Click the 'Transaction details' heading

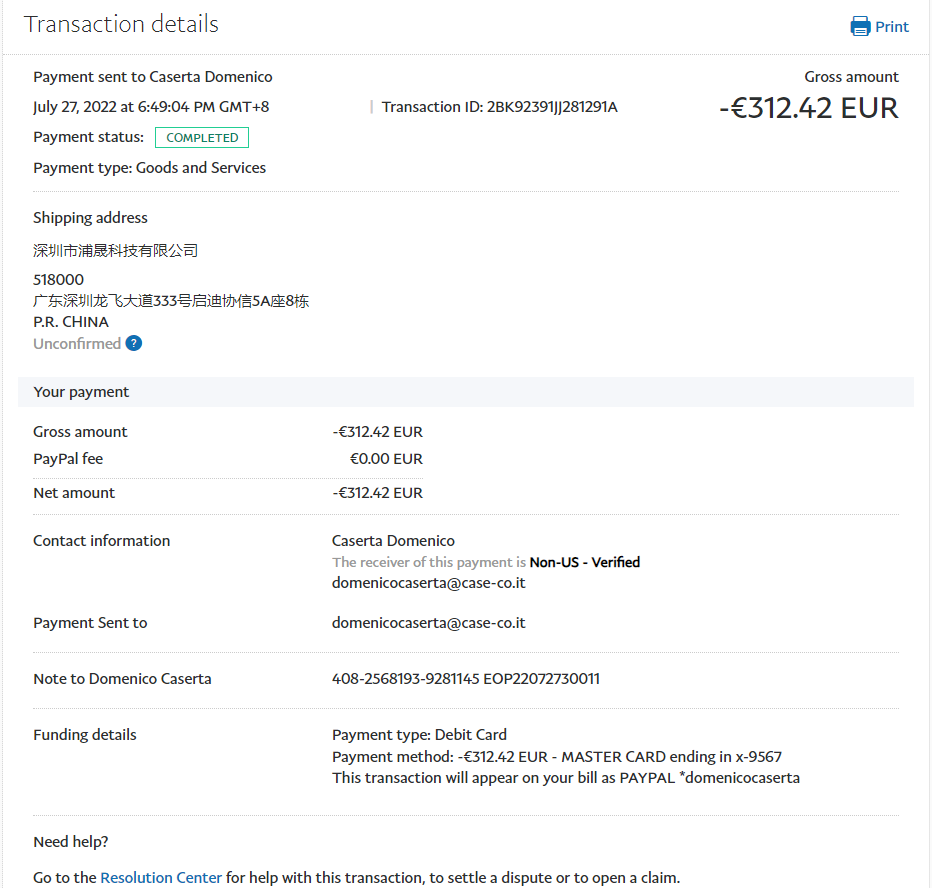tap(121, 24)
